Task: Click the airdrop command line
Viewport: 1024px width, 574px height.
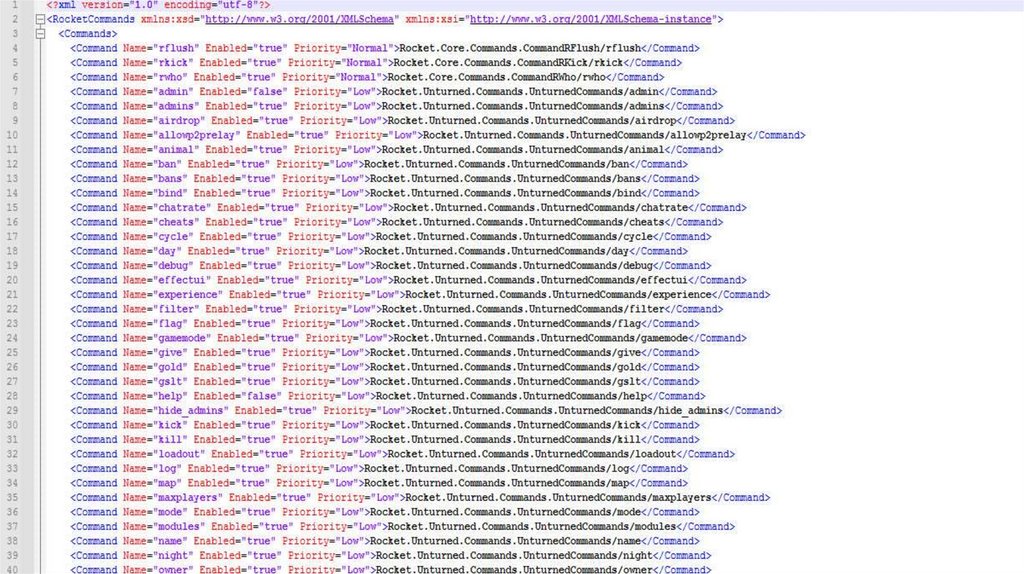Action: 402,121
